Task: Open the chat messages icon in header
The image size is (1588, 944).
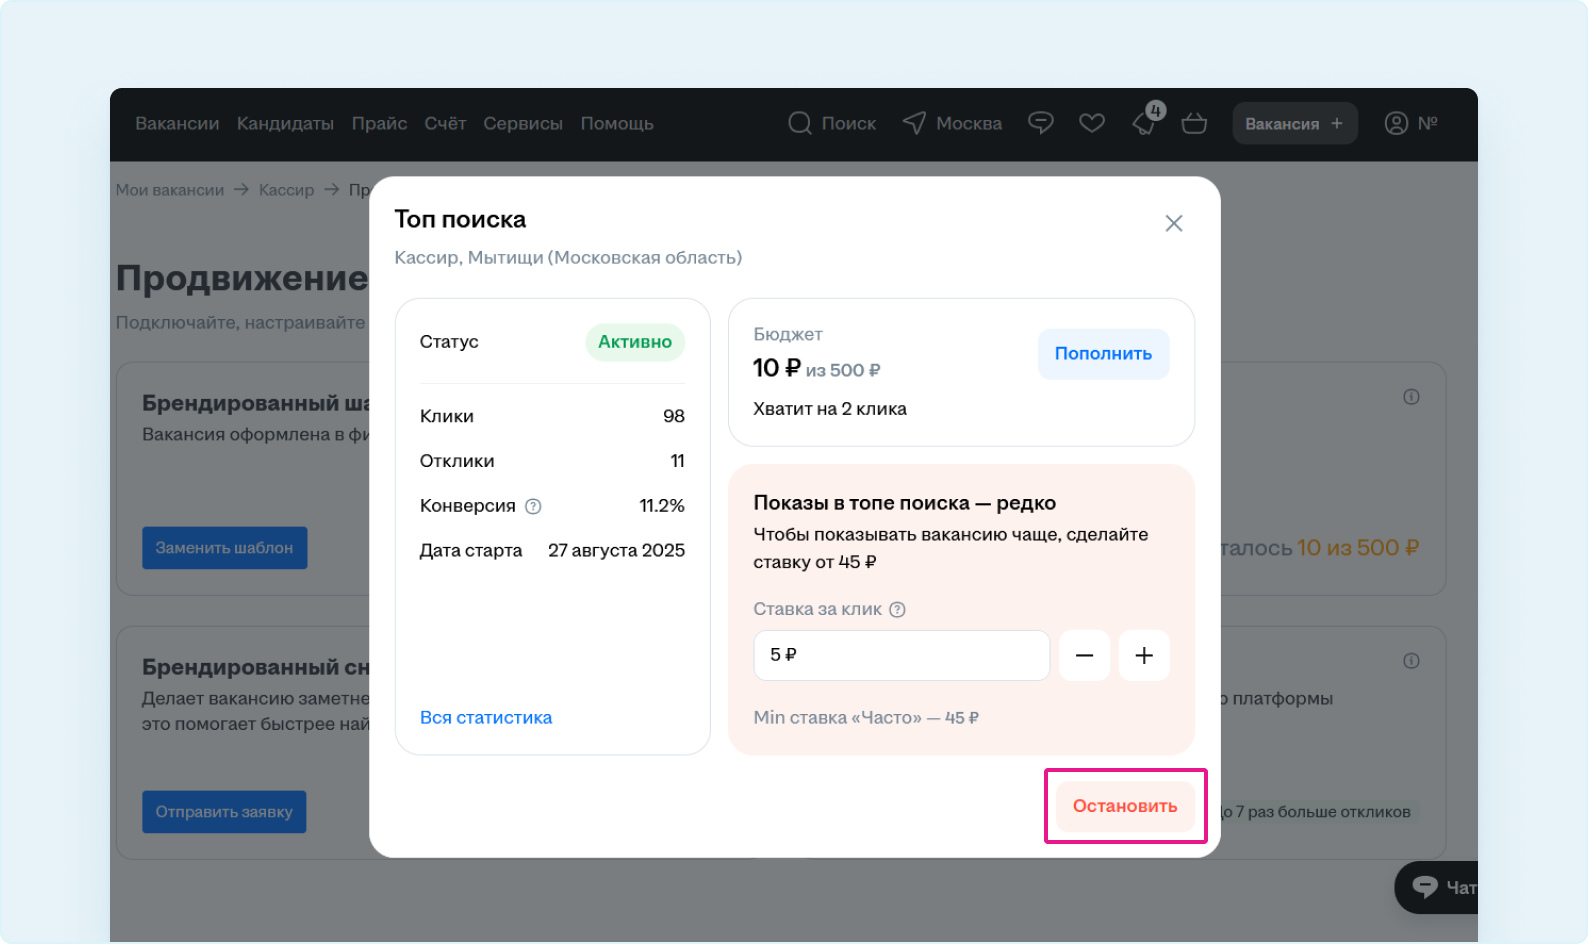Action: (x=1041, y=123)
